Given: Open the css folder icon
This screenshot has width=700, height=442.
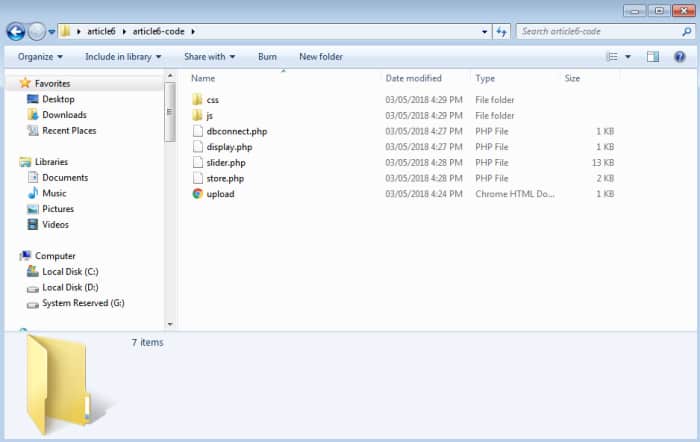Looking at the screenshot, I should (197, 100).
